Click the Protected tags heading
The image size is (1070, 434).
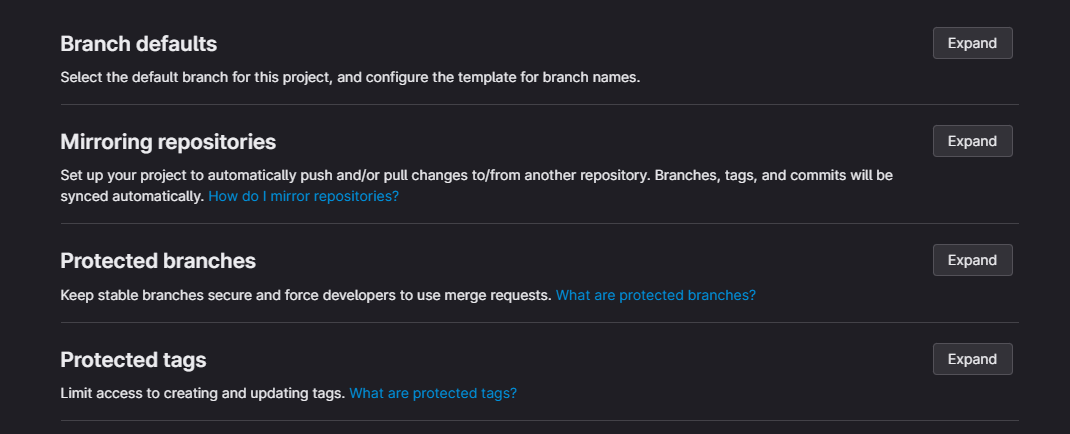click(133, 360)
